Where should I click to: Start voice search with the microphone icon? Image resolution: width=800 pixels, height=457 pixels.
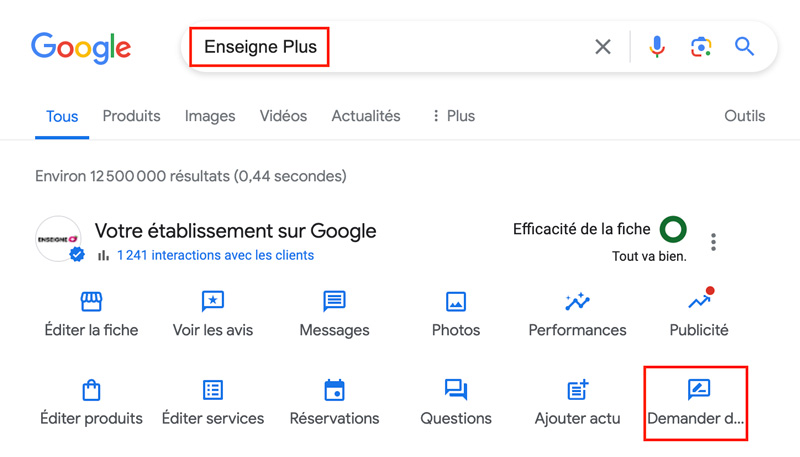657,47
